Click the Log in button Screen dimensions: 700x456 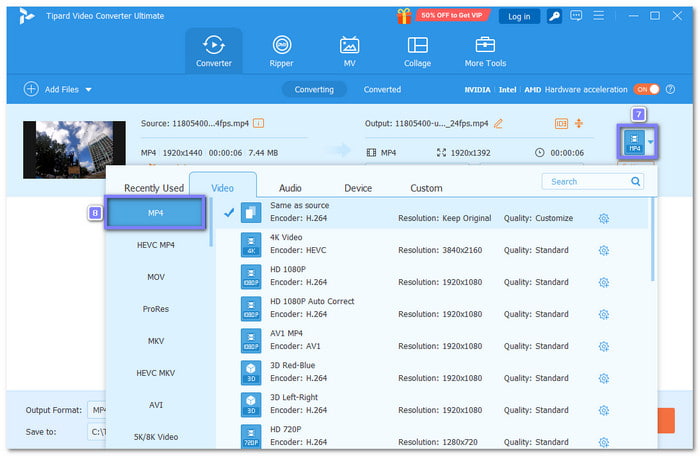[519, 16]
